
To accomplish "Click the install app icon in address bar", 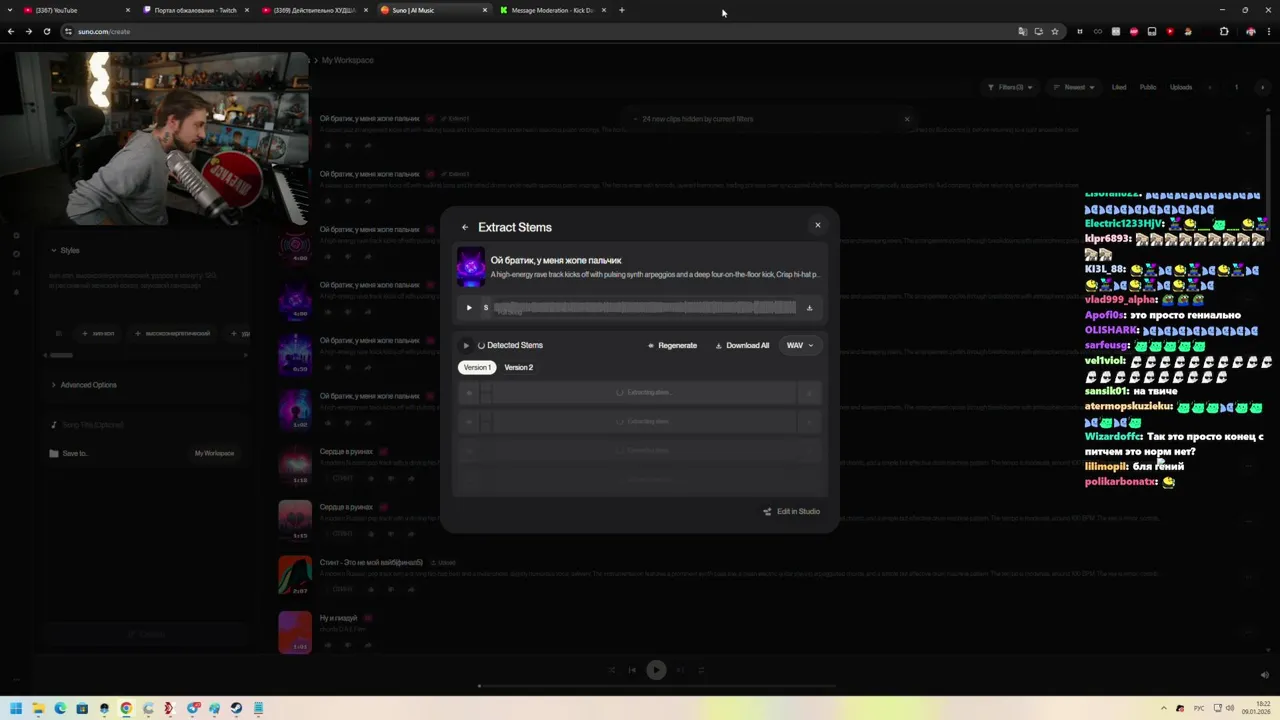I will [1038, 31].
